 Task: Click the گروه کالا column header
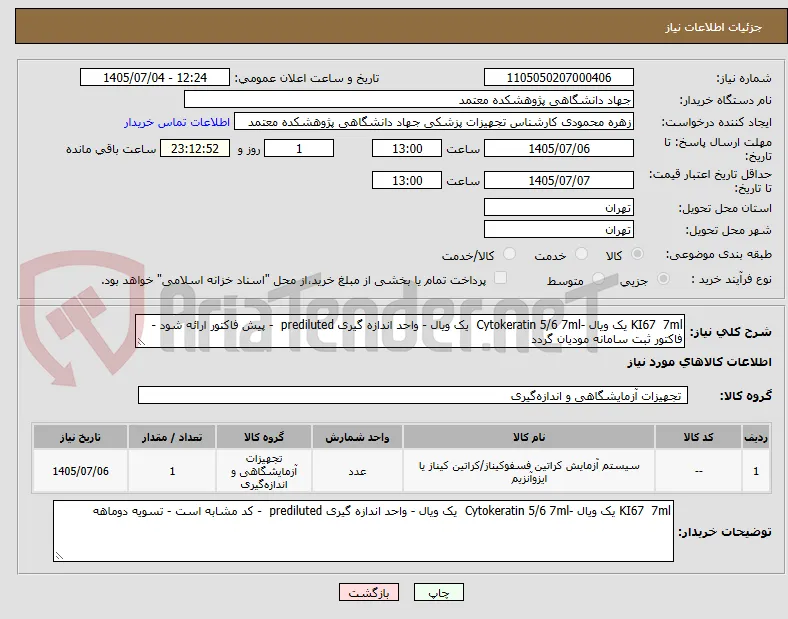[x=264, y=437]
